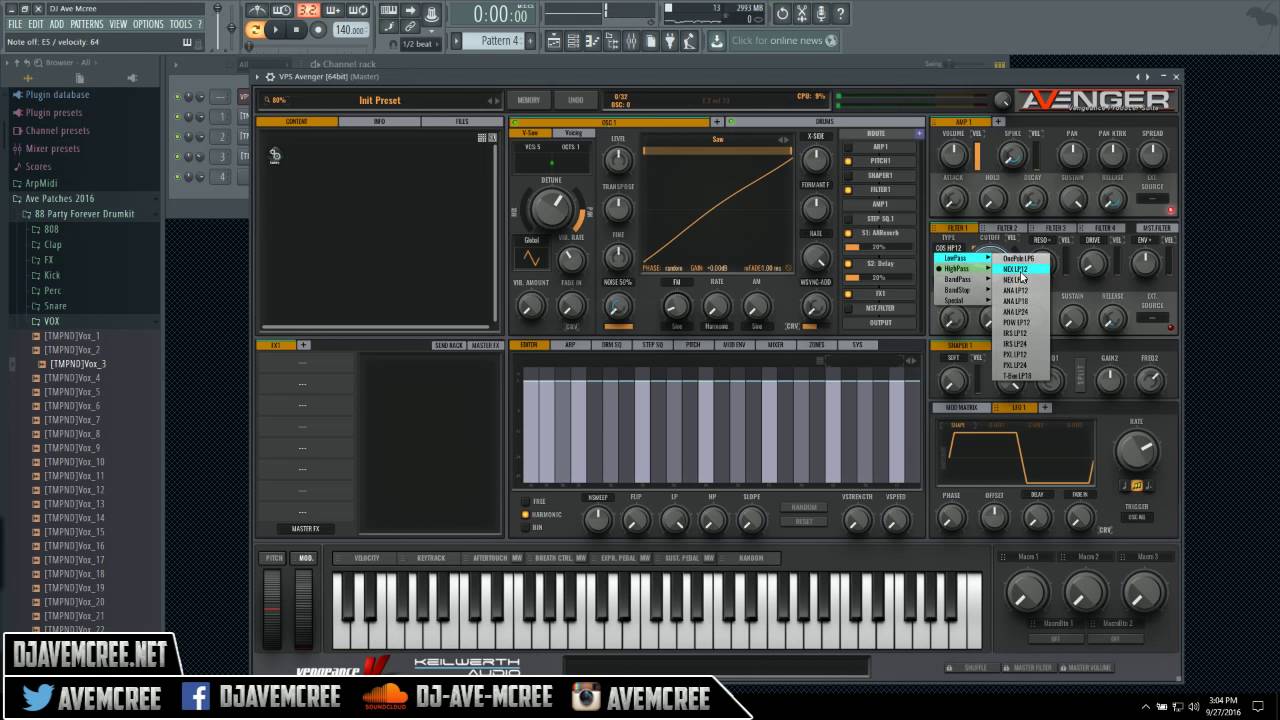
Task: Click grid view icon in Avenger content browser
Action: coord(482,137)
